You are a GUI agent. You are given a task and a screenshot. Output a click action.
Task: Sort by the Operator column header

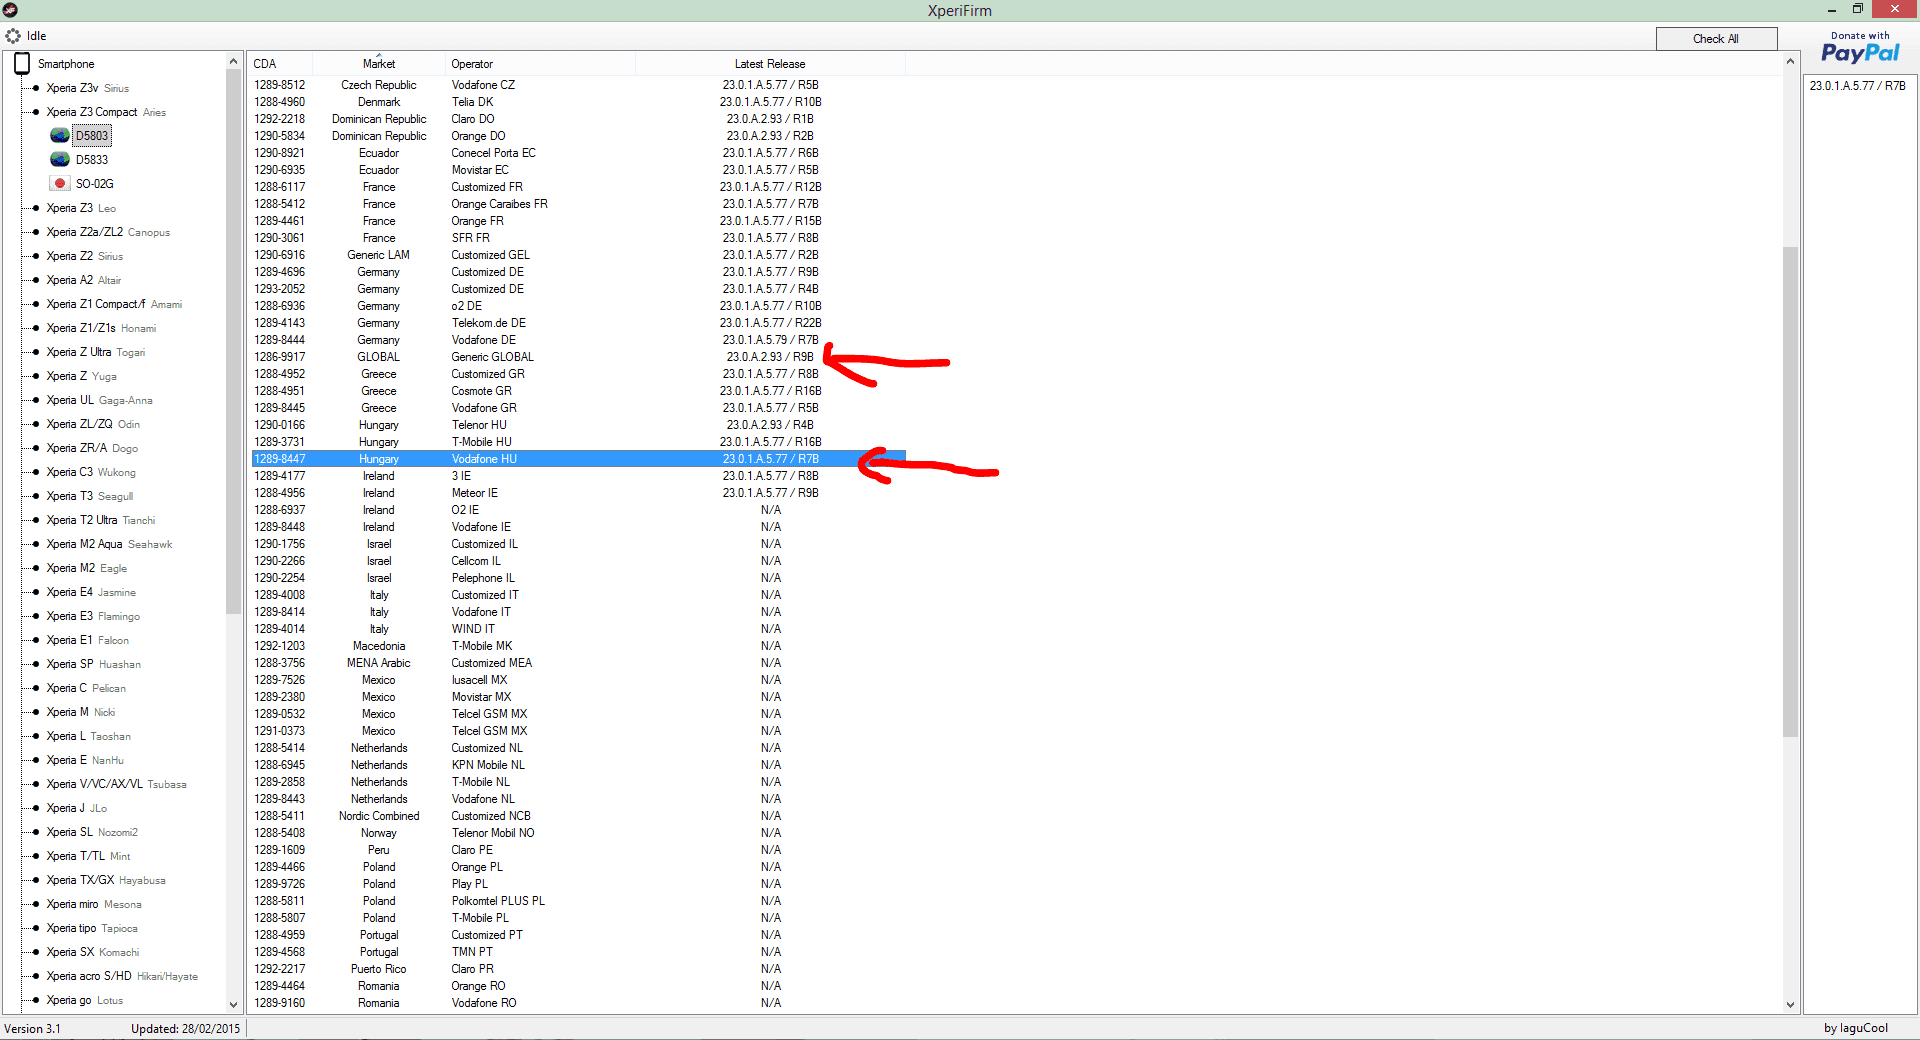click(x=540, y=64)
